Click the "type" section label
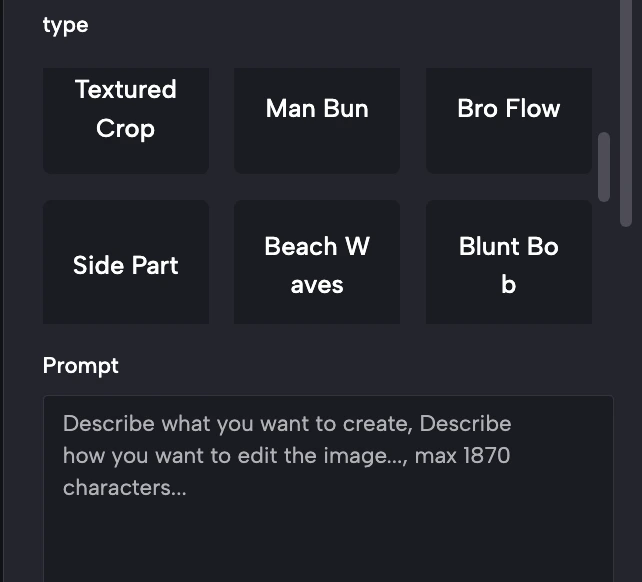Viewport: 642px width, 582px height. (66, 25)
